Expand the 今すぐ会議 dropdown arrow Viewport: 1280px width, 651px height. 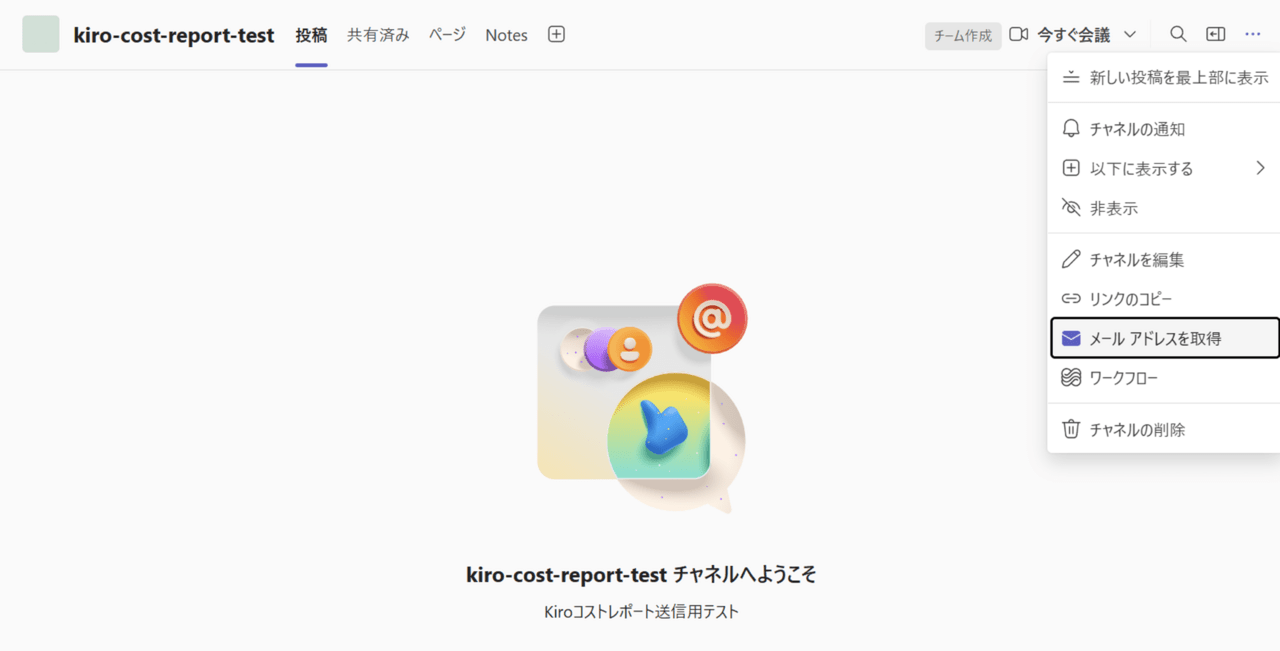pyautogui.click(x=1130, y=35)
